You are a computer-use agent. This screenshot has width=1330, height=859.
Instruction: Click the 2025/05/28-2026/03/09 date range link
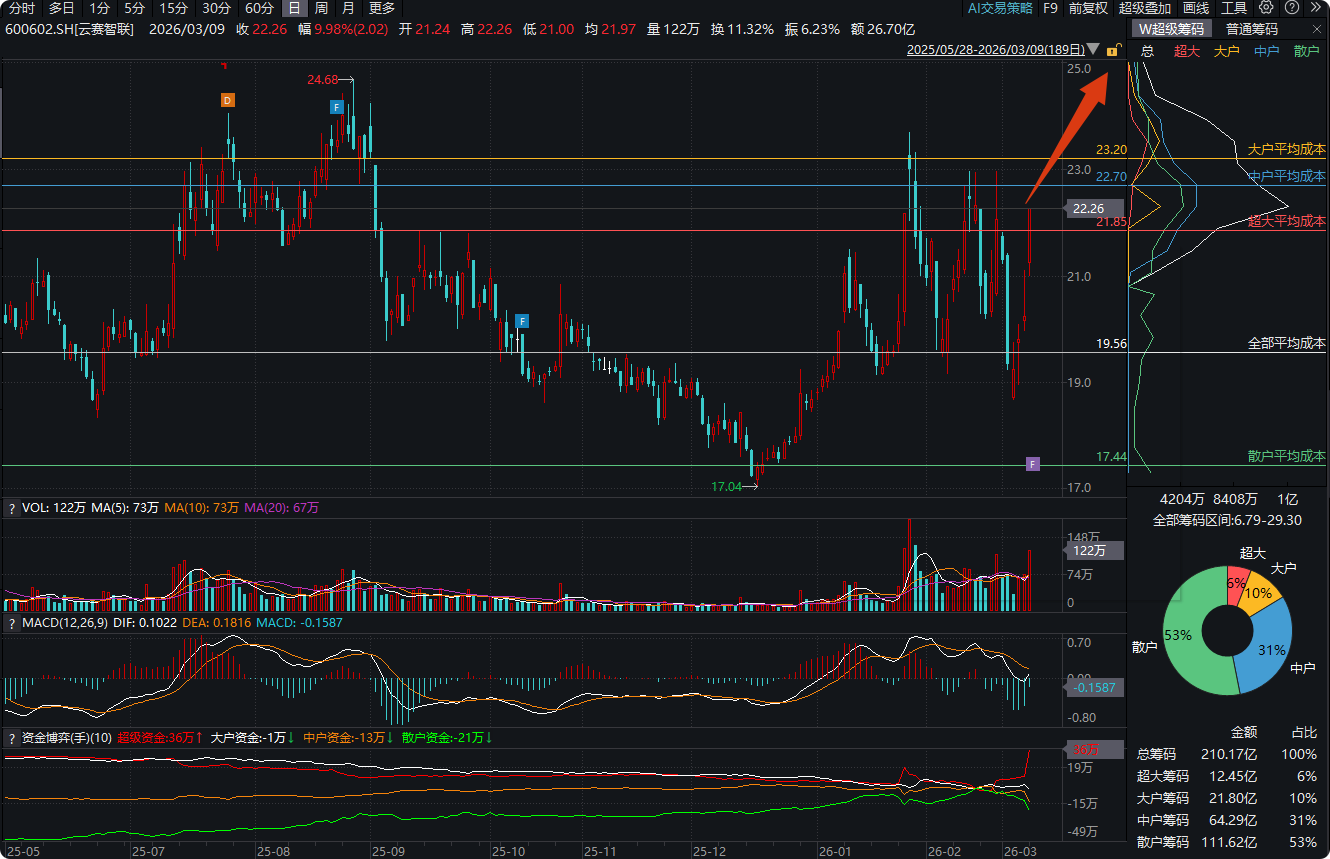996,49
